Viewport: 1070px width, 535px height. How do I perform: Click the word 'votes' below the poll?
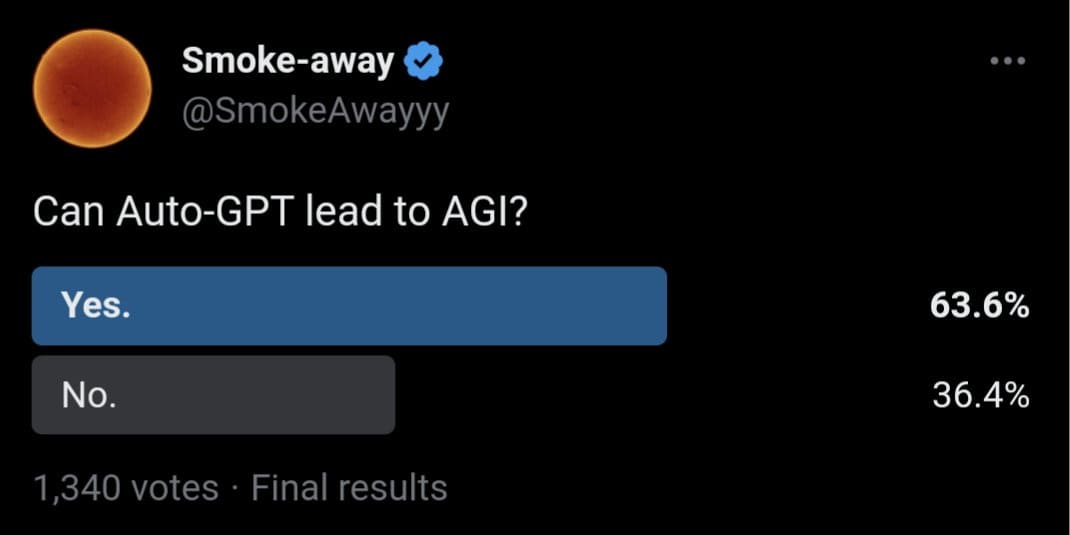pyautogui.click(x=175, y=488)
